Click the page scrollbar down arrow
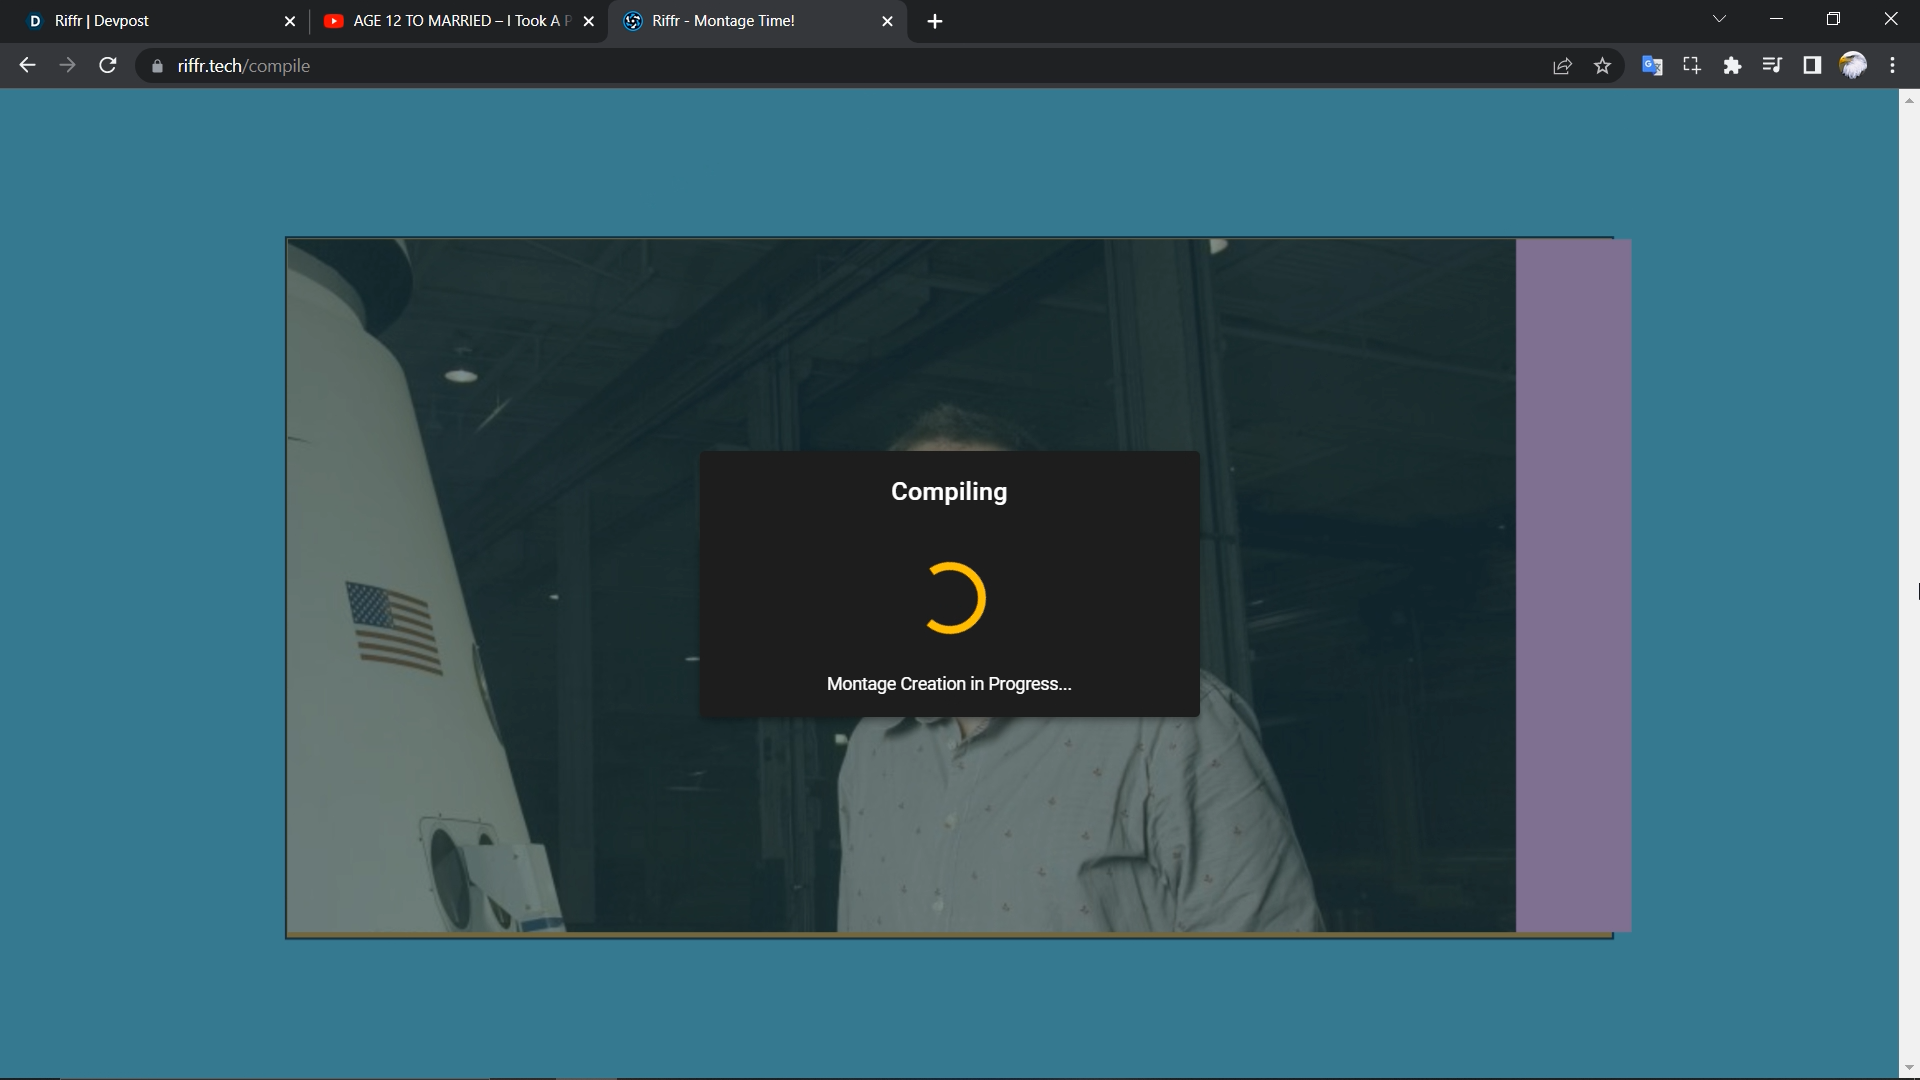Screen dimensions: 1920x1080 coord(1909,1068)
